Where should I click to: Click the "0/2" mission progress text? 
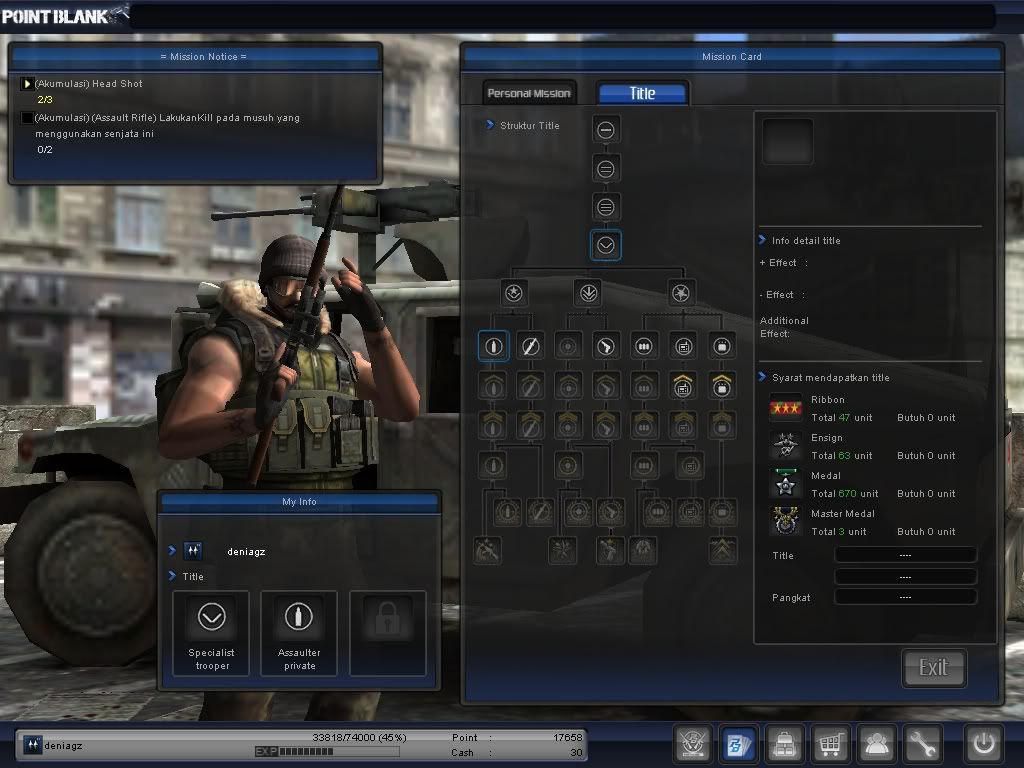click(x=45, y=149)
